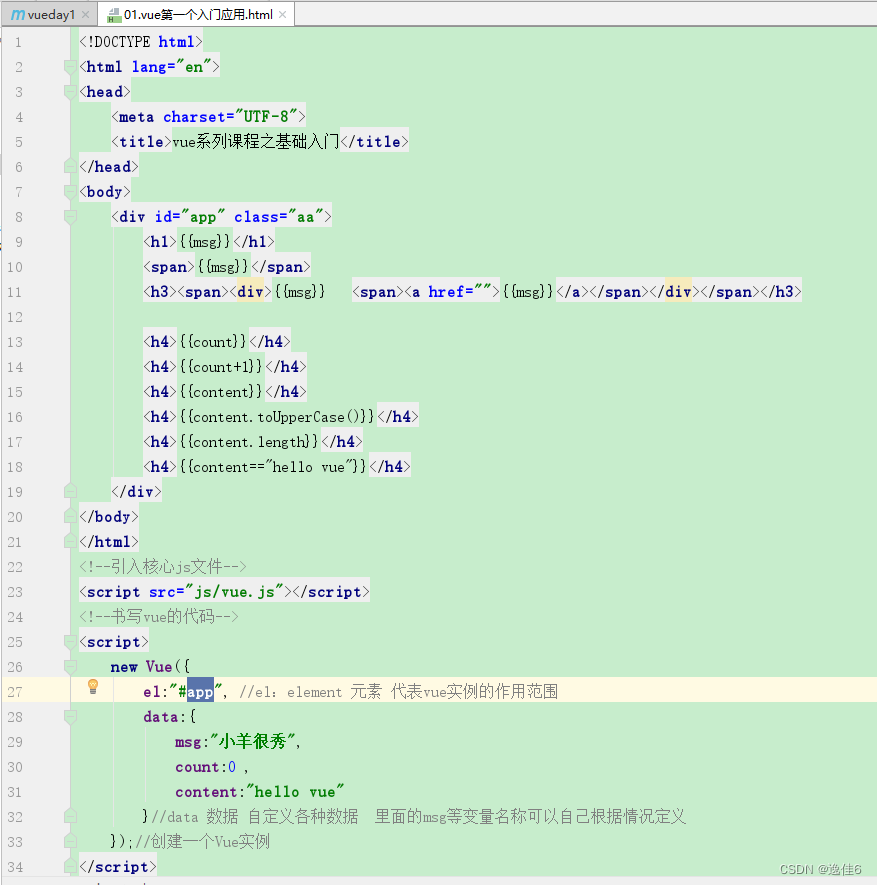The image size is (877, 885).
Task: Click '{{count+1}}' on line 14
Action: pyautogui.click(x=221, y=367)
